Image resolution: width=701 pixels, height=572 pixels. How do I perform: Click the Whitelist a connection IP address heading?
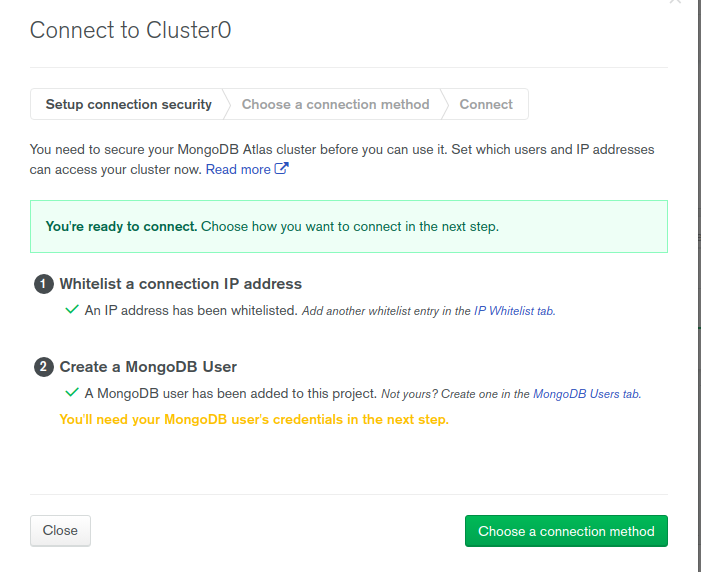coord(181,284)
